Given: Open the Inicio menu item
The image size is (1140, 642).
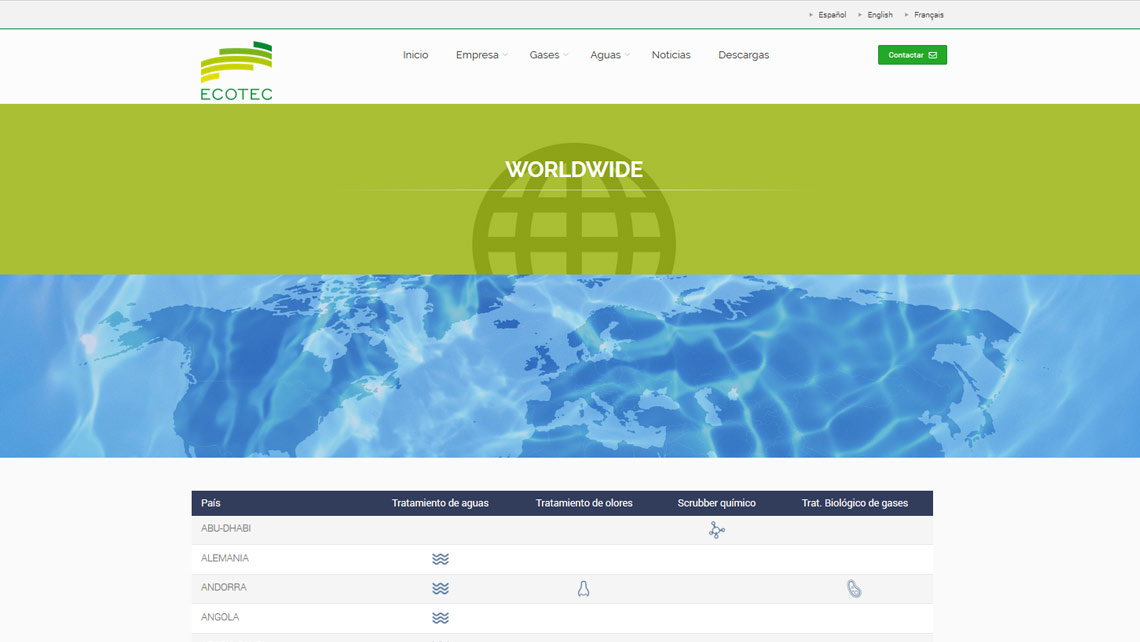Looking at the screenshot, I should [415, 55].
